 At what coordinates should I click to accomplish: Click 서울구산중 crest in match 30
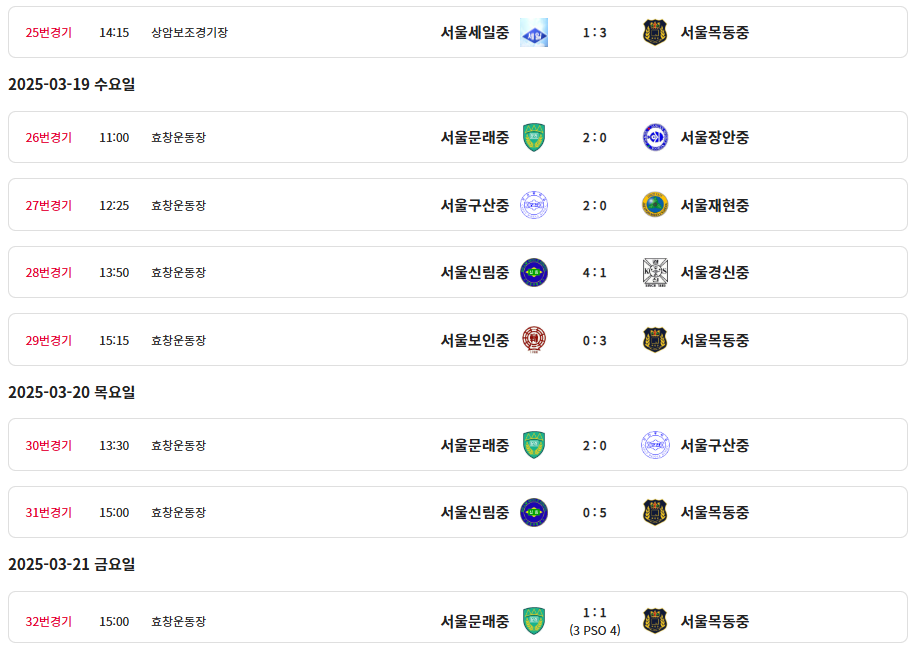click(655, 445)
